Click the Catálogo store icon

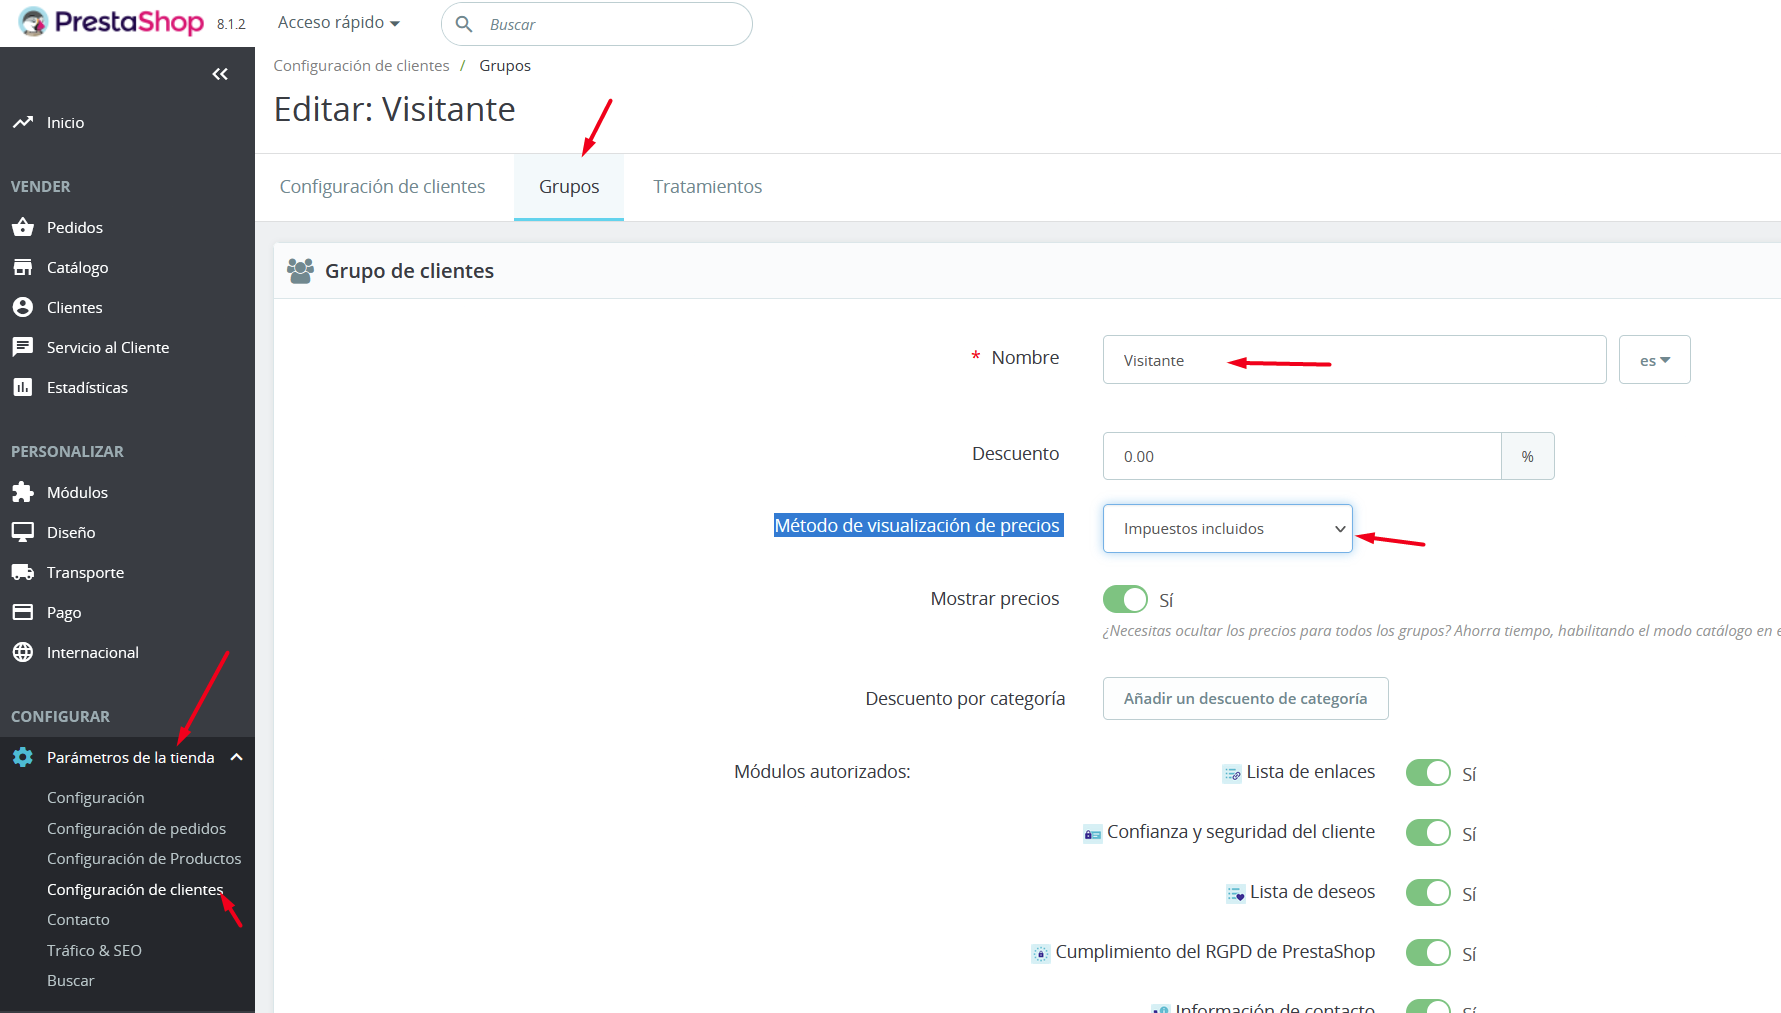pyautogui.click(x=23, y=267)
